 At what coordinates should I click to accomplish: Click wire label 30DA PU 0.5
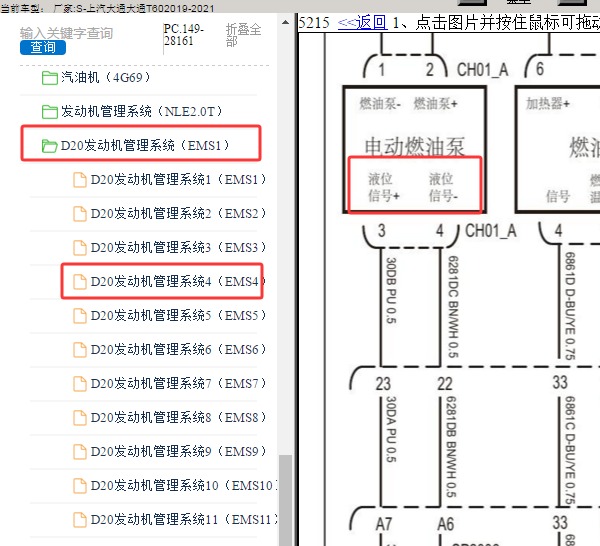pyautogui.click(x=391, y=429)
